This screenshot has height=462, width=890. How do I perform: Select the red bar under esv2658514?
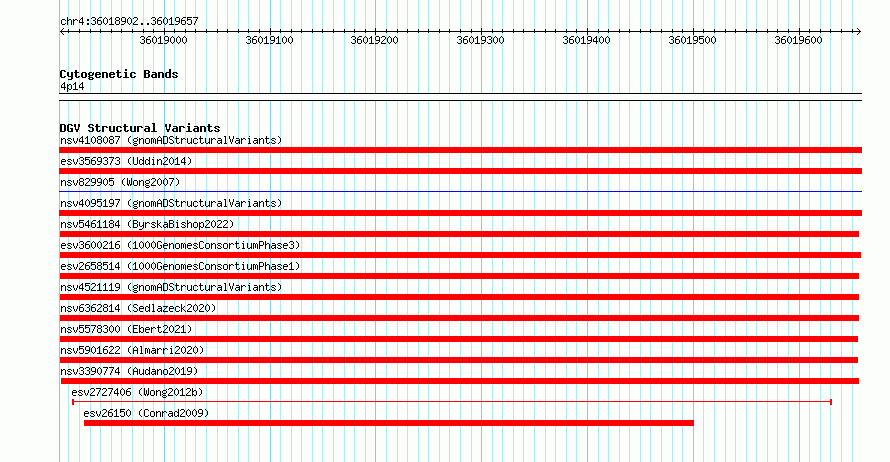pyautogui.click(x=459, y=276)
